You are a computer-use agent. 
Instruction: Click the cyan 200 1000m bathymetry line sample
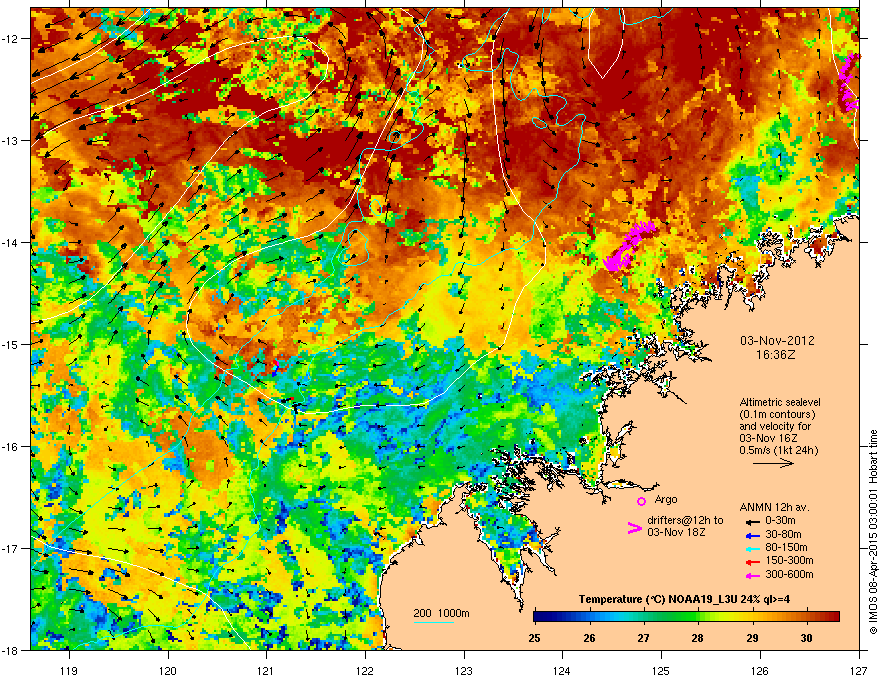434,622
